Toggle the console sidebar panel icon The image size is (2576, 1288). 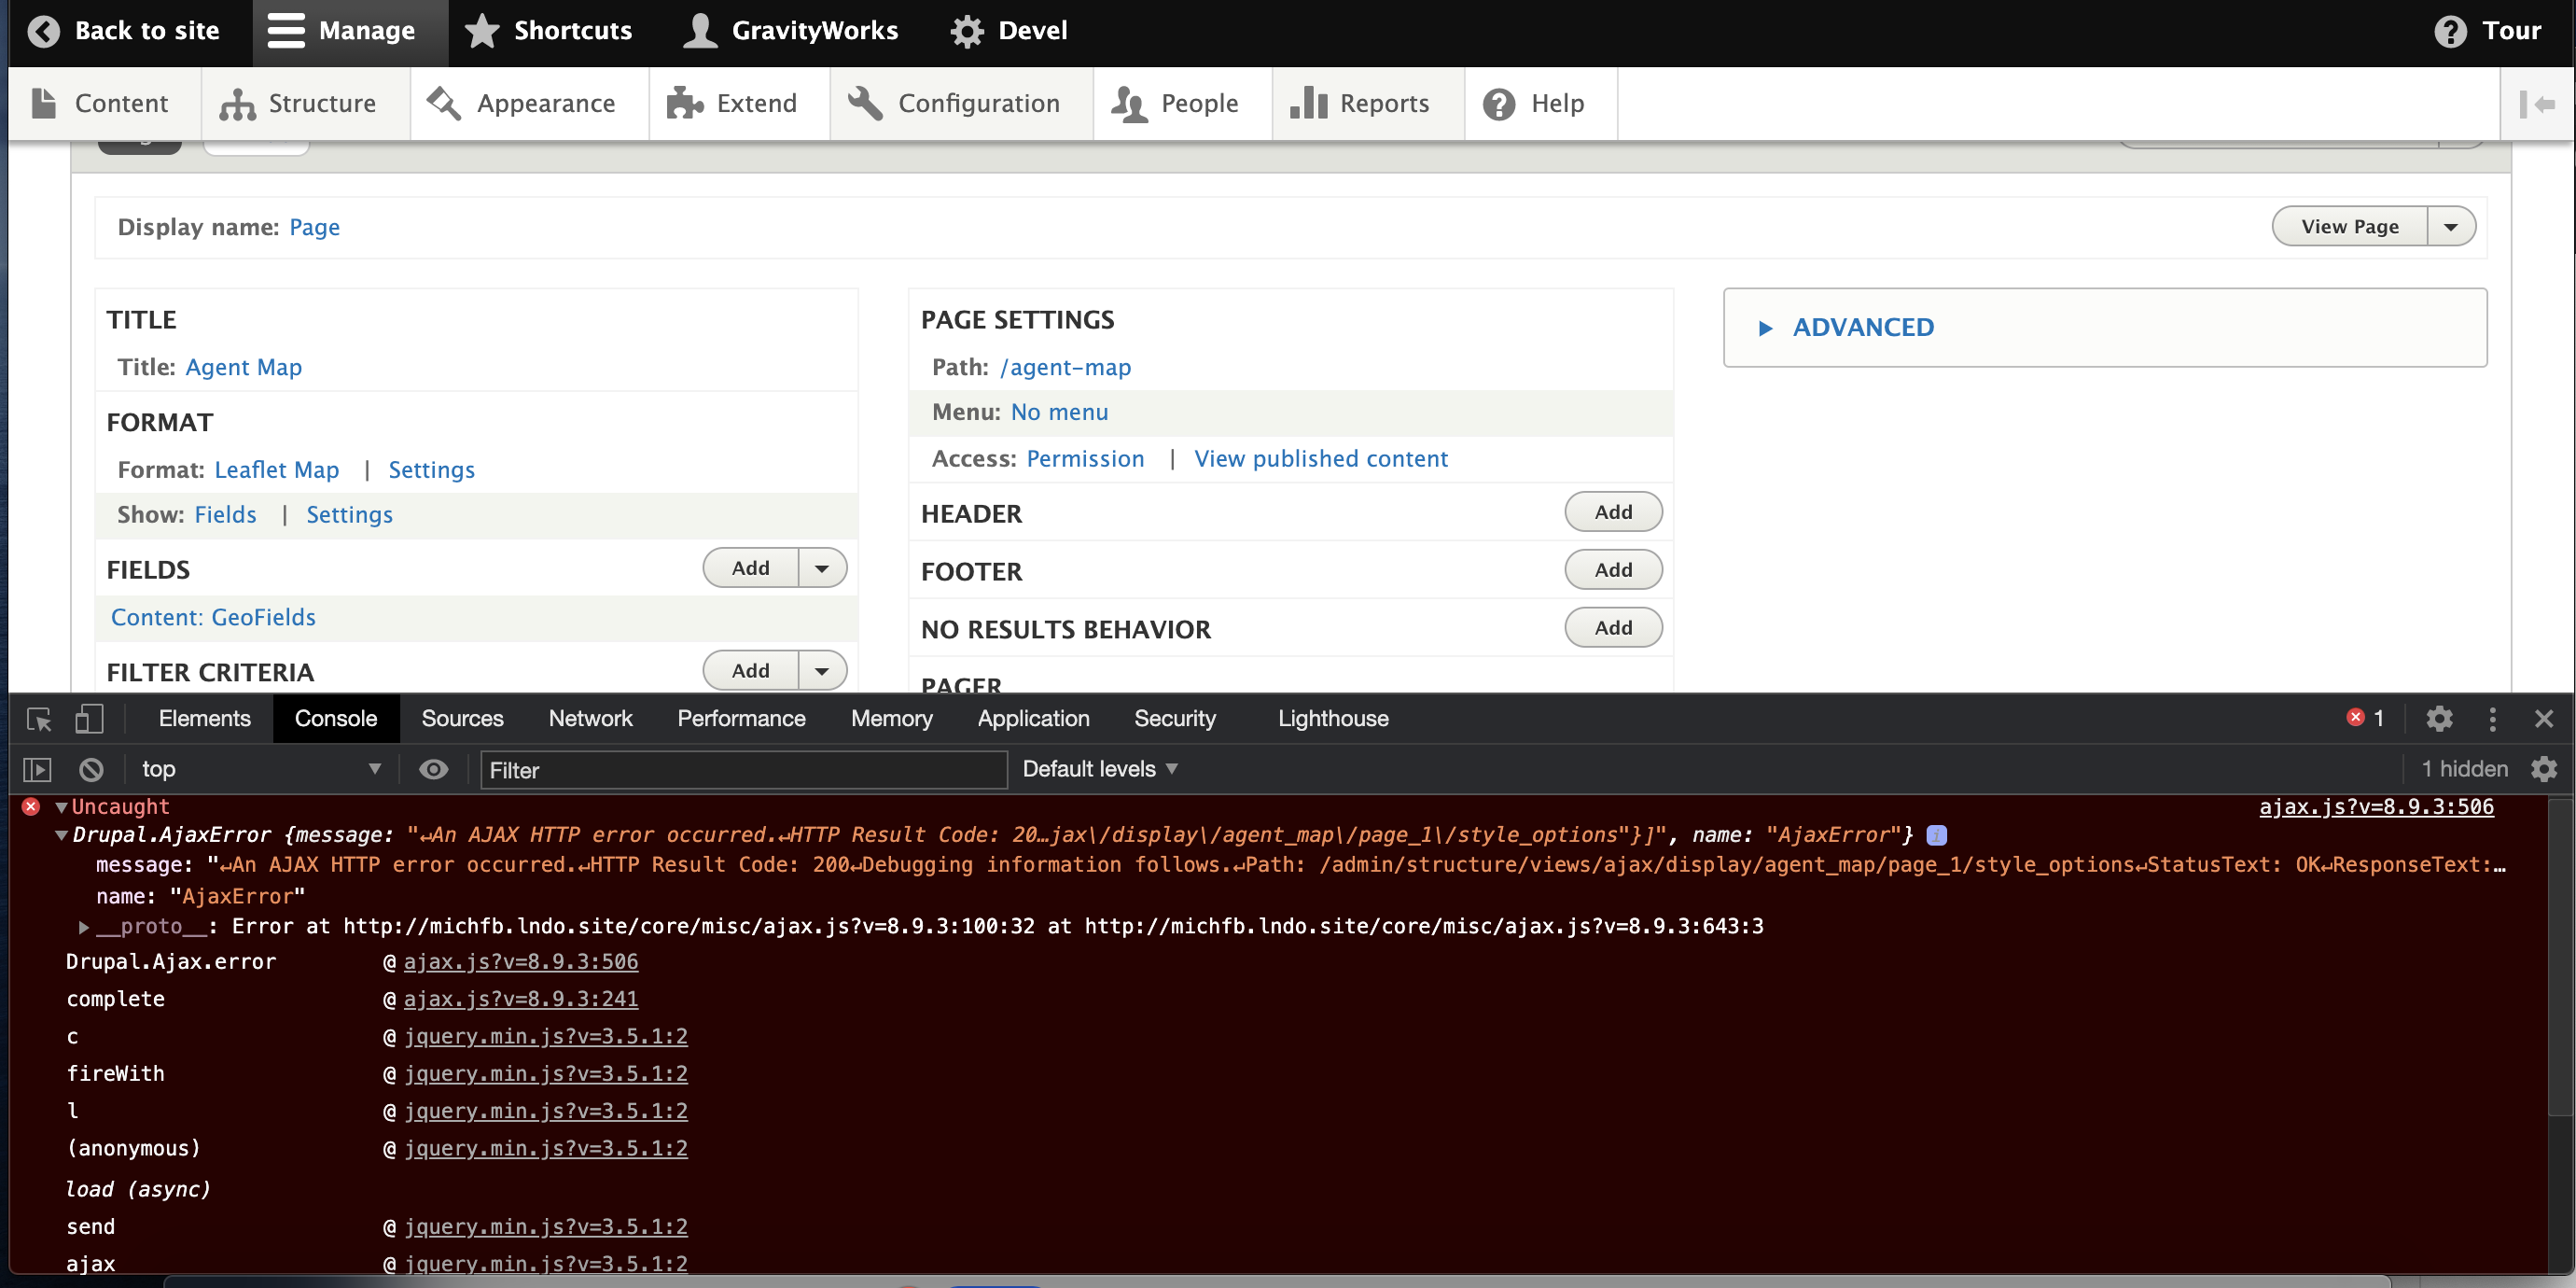pyautogui.click(x=37, y=769)
